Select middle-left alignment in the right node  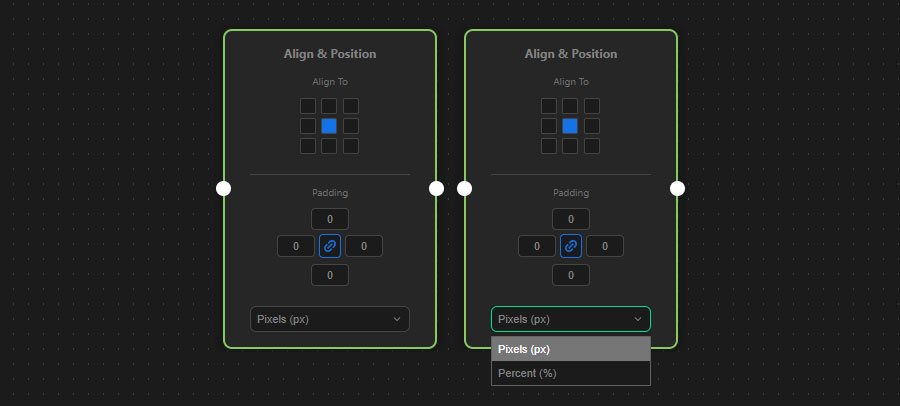click(549, 126)
